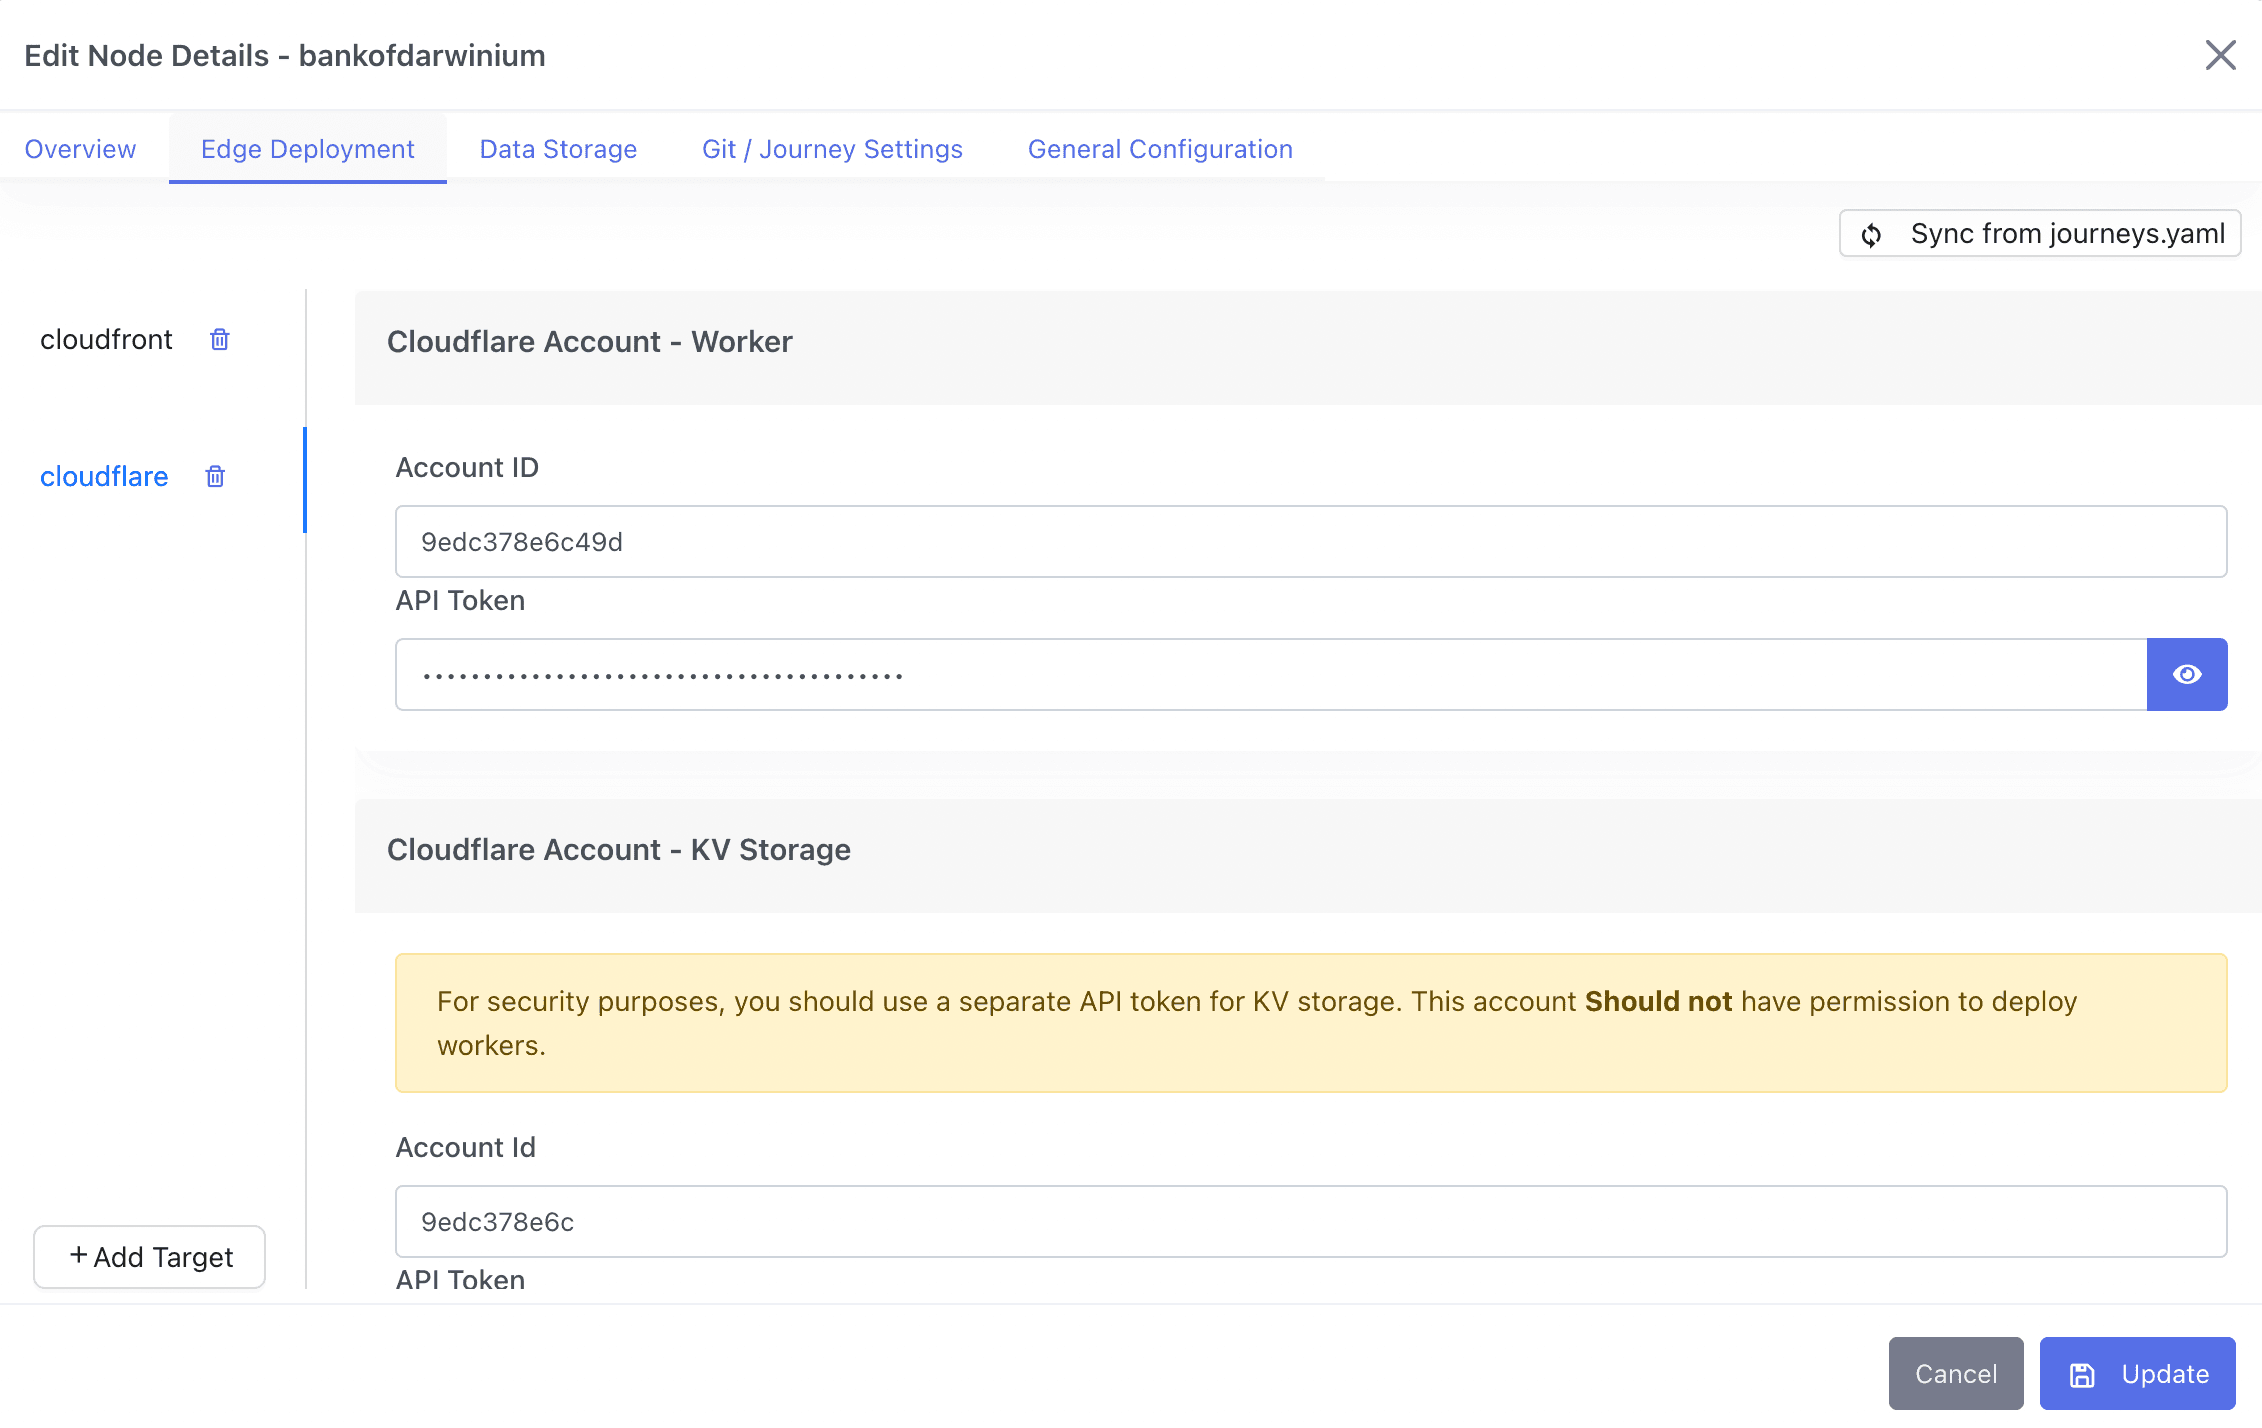The image size is (2262, 1428).
Task: Select the Edge Deployment tab
Action: pyautogui.click(x=307, y=149)
